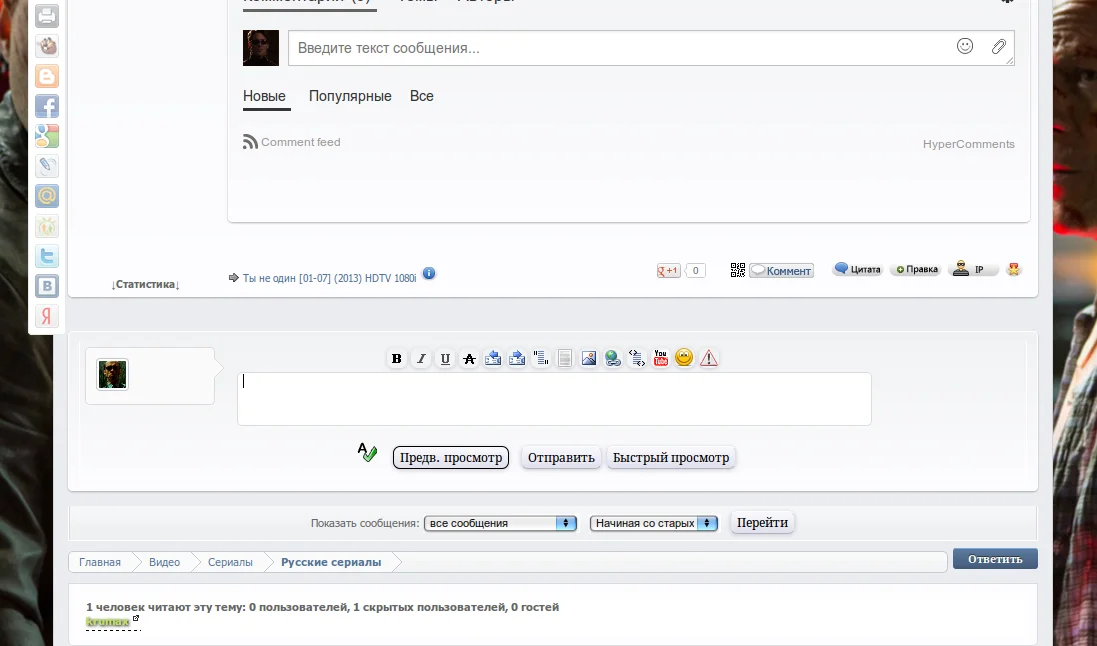Click the Правка edit button
This screenshot has width=1097, height=646.
pos(916,269)
